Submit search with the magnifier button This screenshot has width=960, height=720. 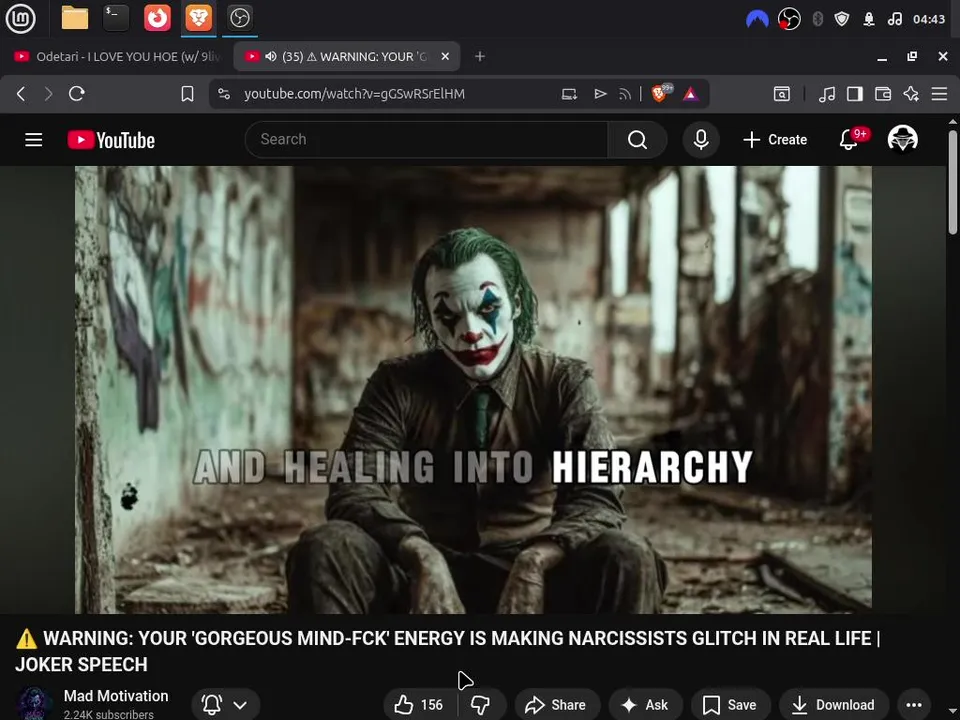pos(637,140)
